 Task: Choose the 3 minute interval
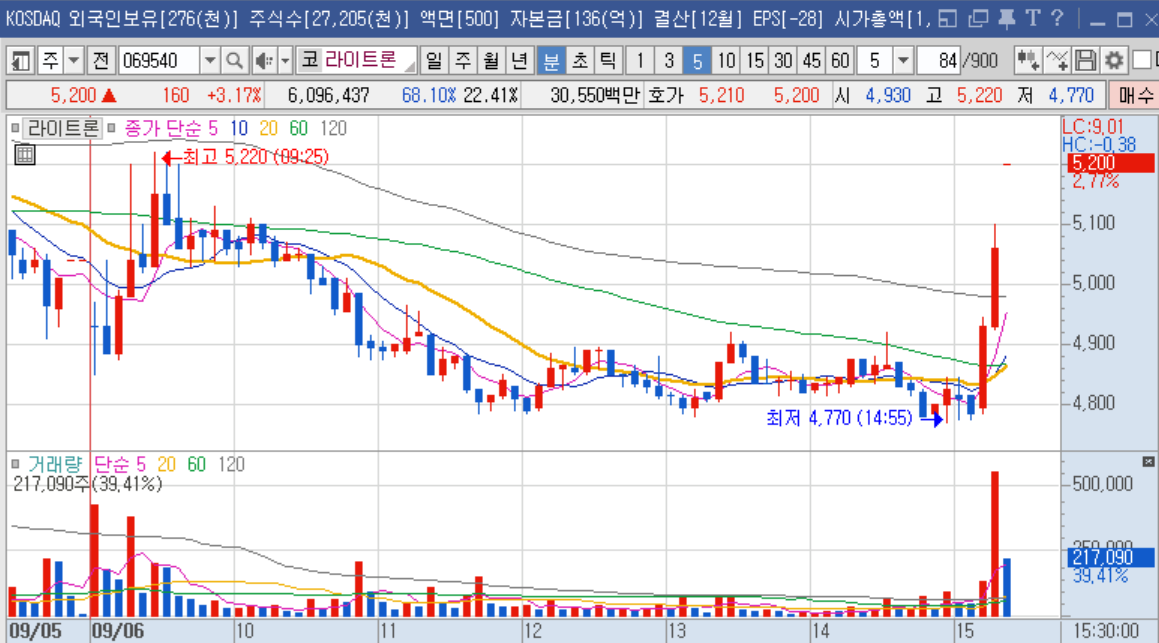pyautogui.click(x=668, y=61)
